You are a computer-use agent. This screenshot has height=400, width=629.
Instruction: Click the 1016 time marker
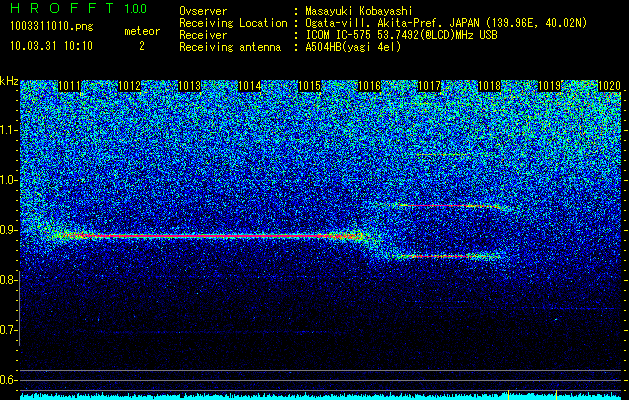point(369,86)
